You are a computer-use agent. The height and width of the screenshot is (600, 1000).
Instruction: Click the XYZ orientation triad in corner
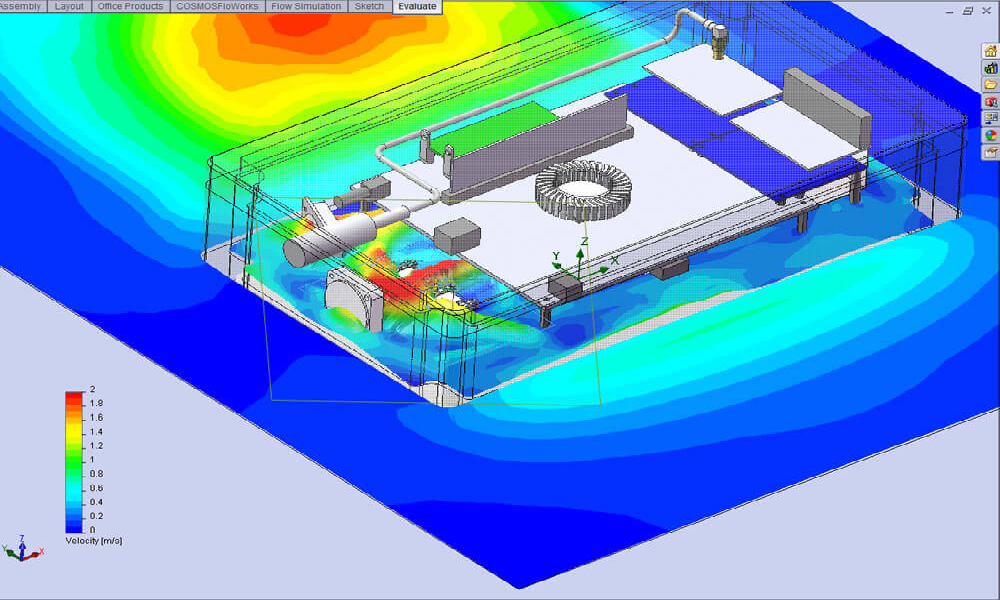[x=22, y=550]
